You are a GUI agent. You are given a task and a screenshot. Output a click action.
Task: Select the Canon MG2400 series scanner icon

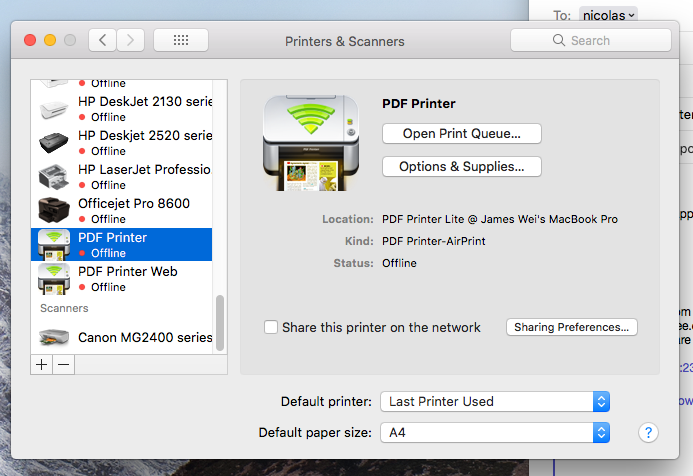[54, 337]
